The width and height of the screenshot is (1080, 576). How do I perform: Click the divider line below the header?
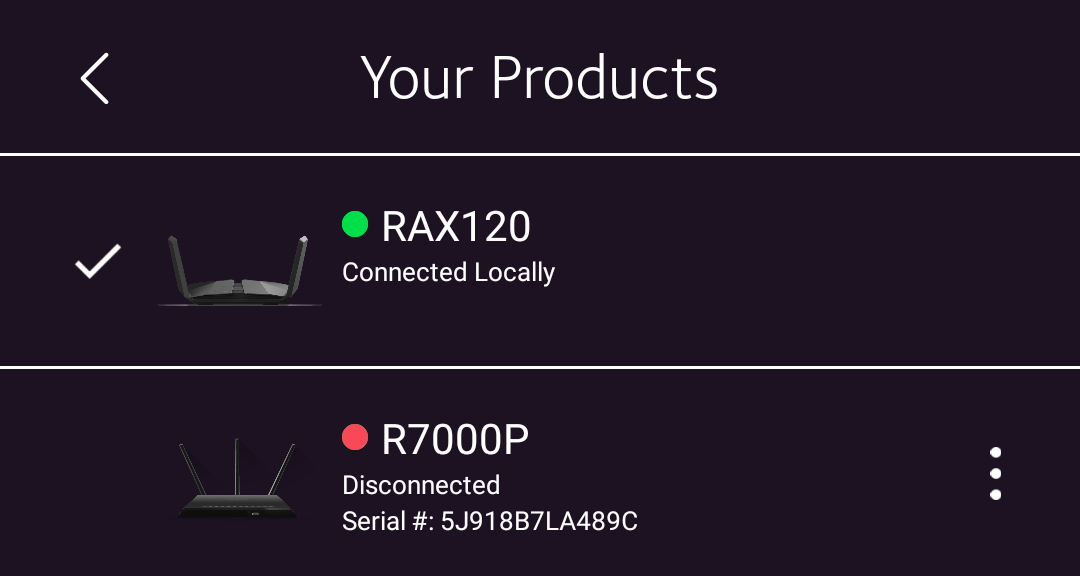[x=540, y=154]
